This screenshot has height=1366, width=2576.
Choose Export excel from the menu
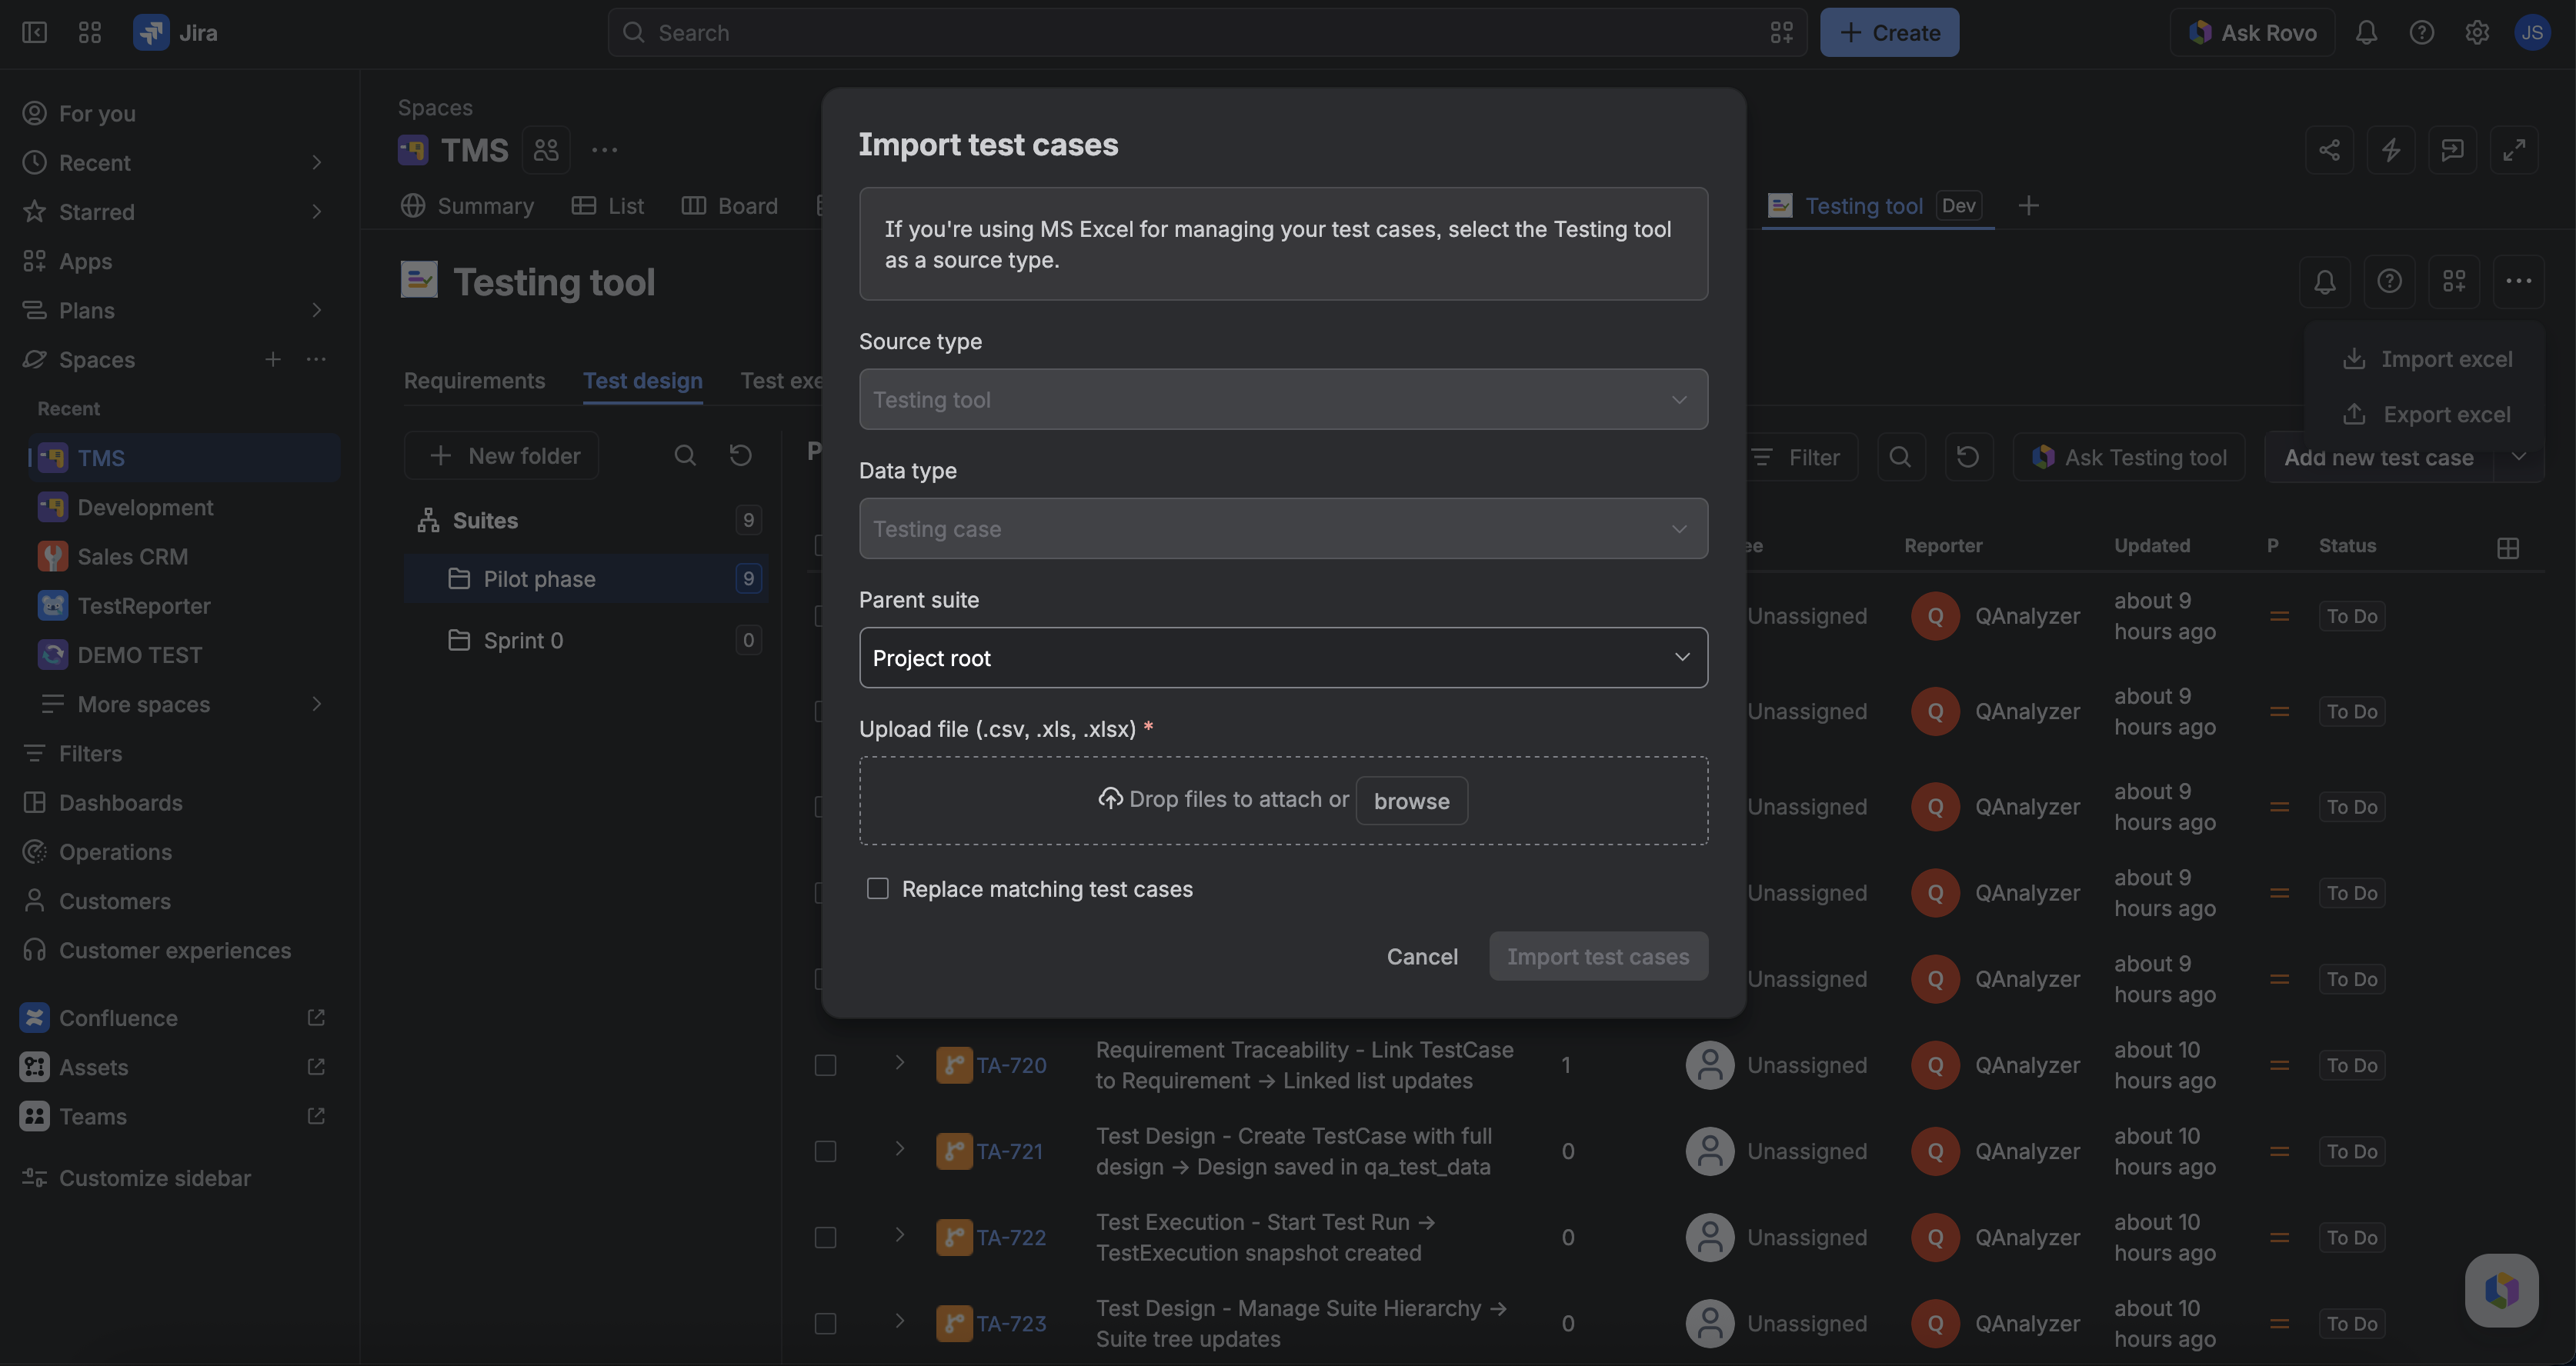click(x=2426, y=414)
